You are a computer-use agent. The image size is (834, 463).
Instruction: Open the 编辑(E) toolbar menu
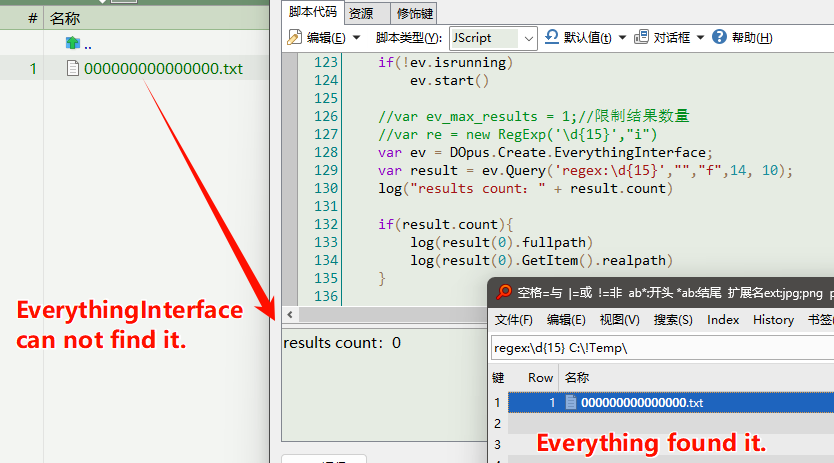pyautogui.click(x=326, y=38)
